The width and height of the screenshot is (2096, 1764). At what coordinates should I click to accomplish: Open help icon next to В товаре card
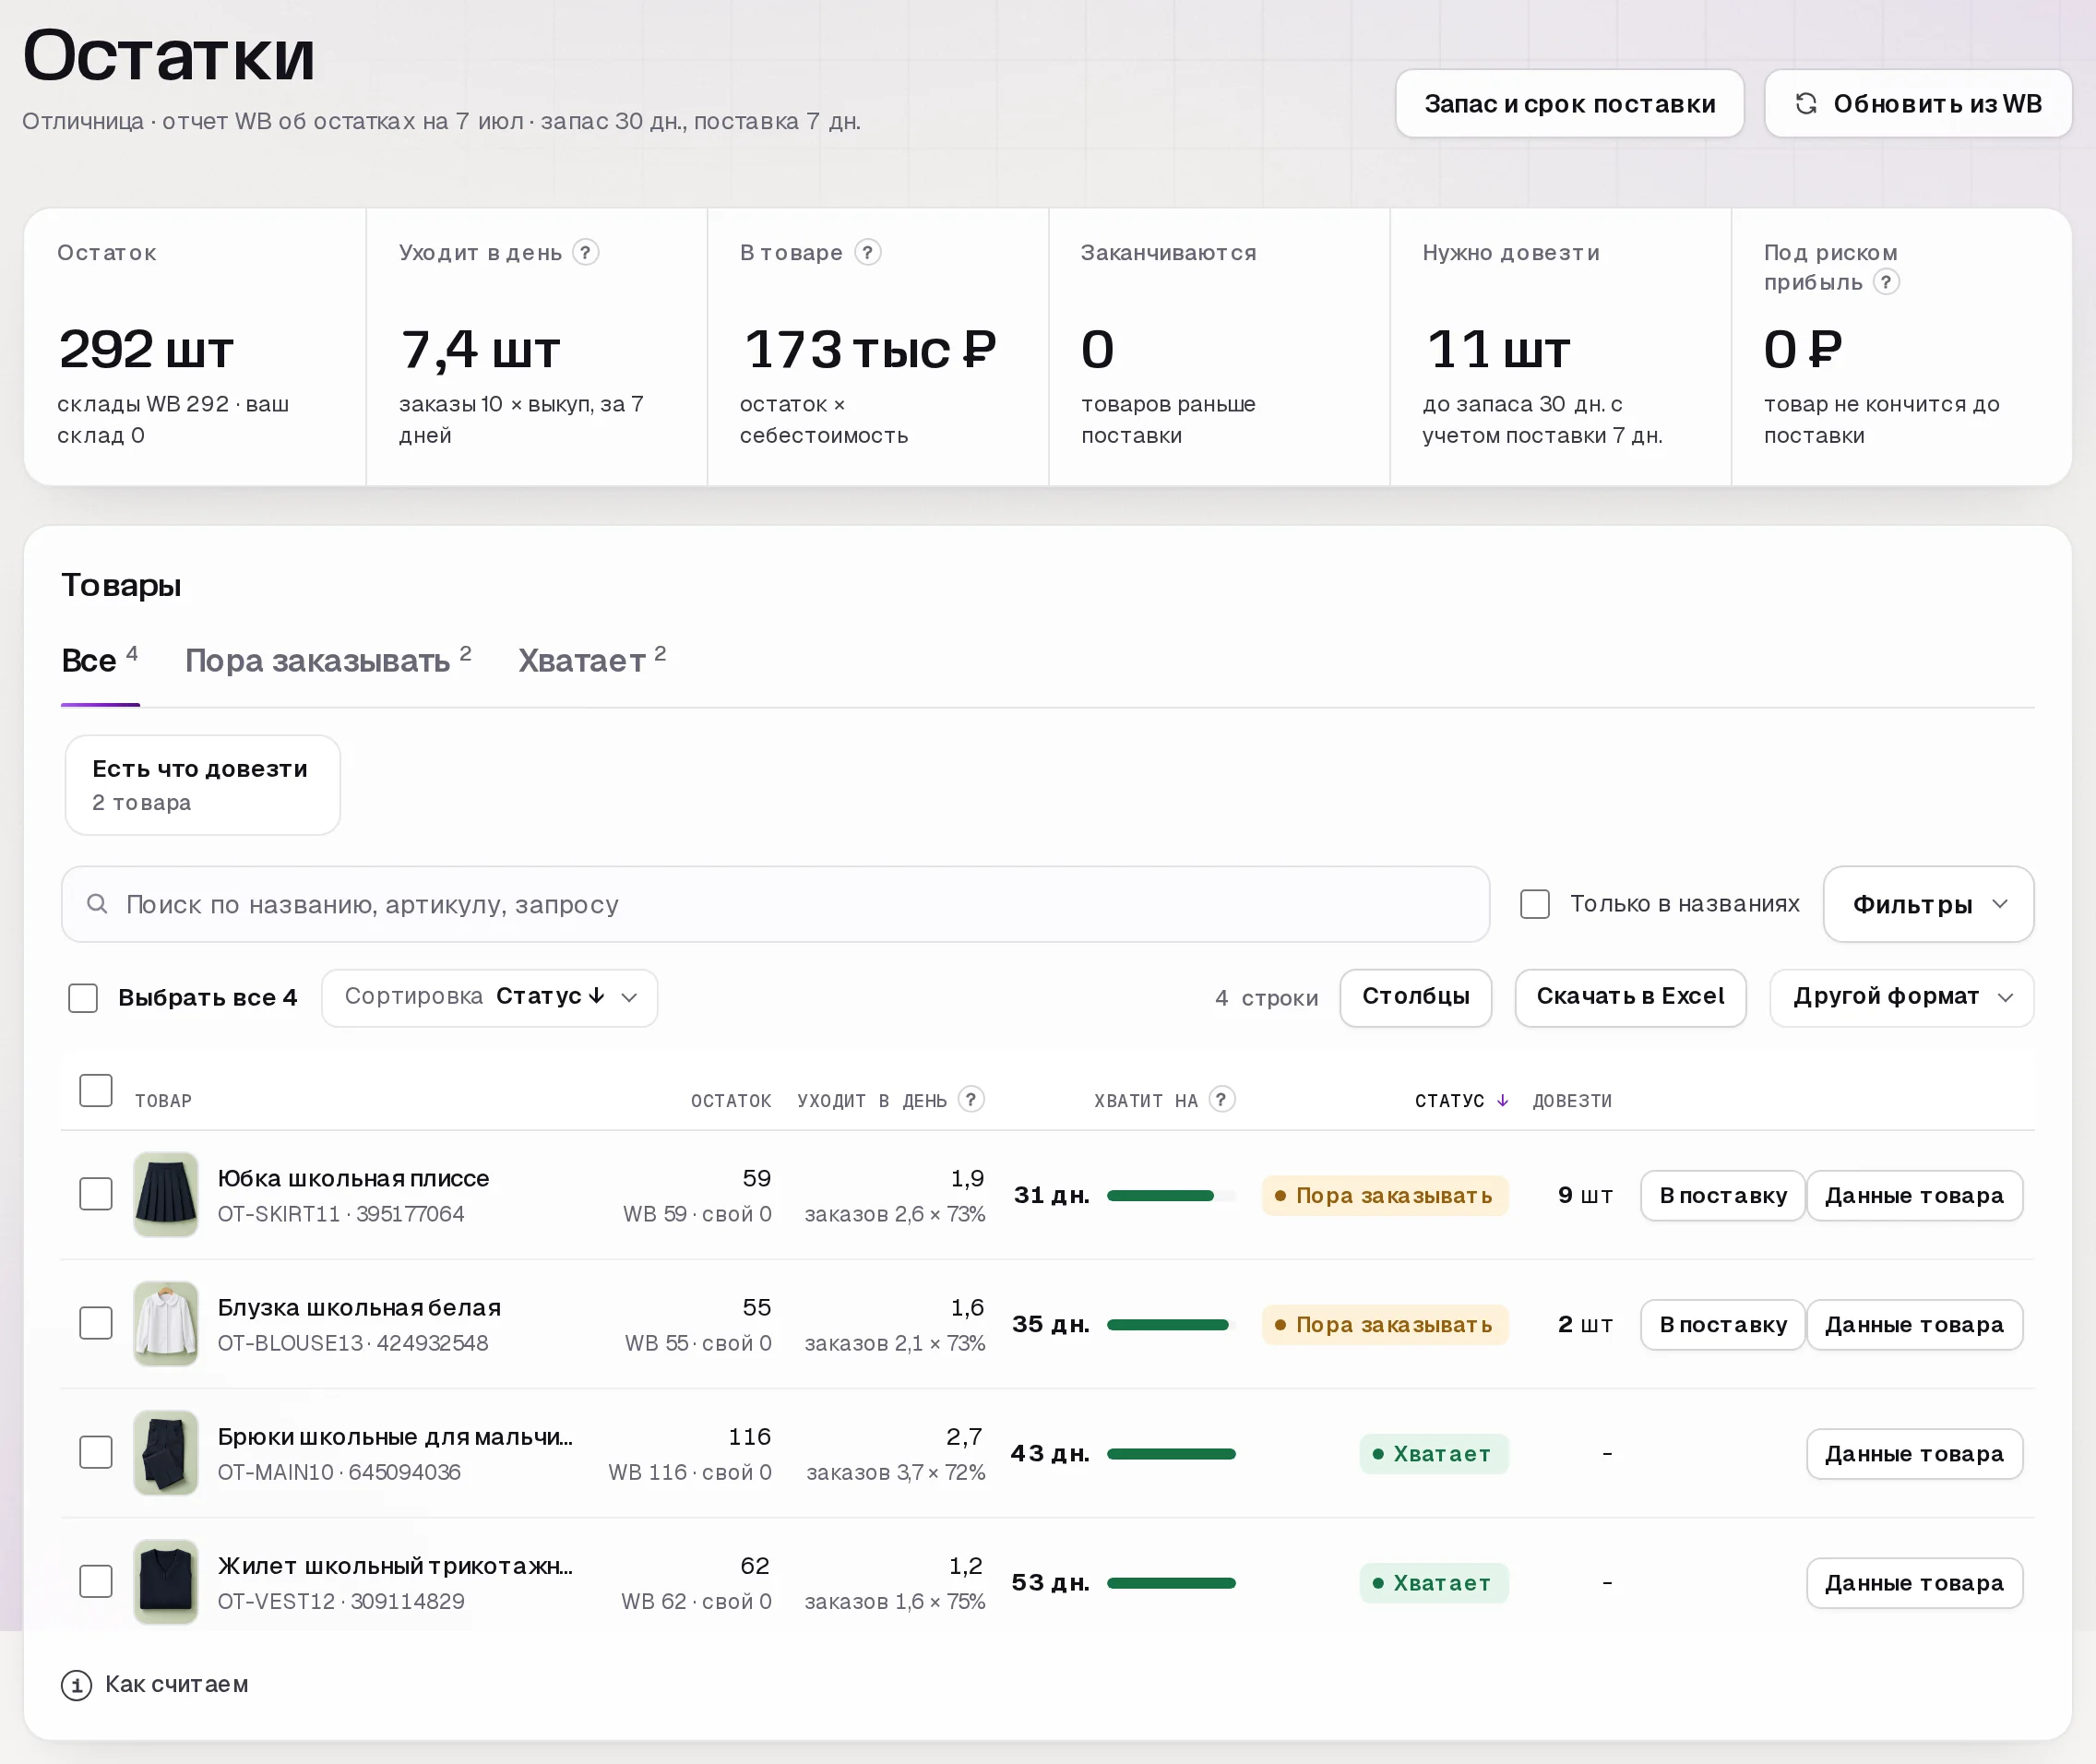coord(868,253)
